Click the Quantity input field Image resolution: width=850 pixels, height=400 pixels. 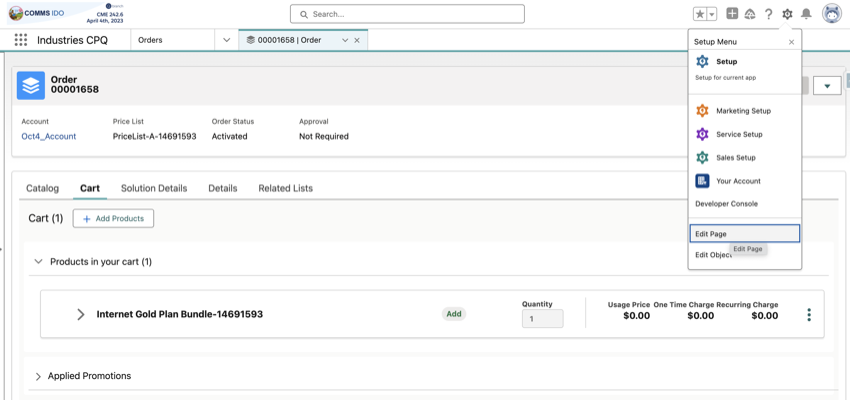[x=543, y=319]
